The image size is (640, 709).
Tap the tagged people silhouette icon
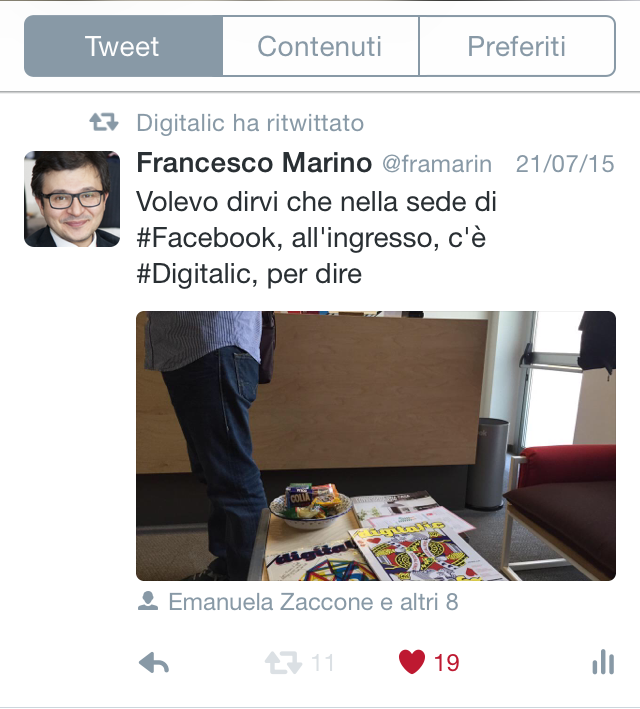[148, 601]
